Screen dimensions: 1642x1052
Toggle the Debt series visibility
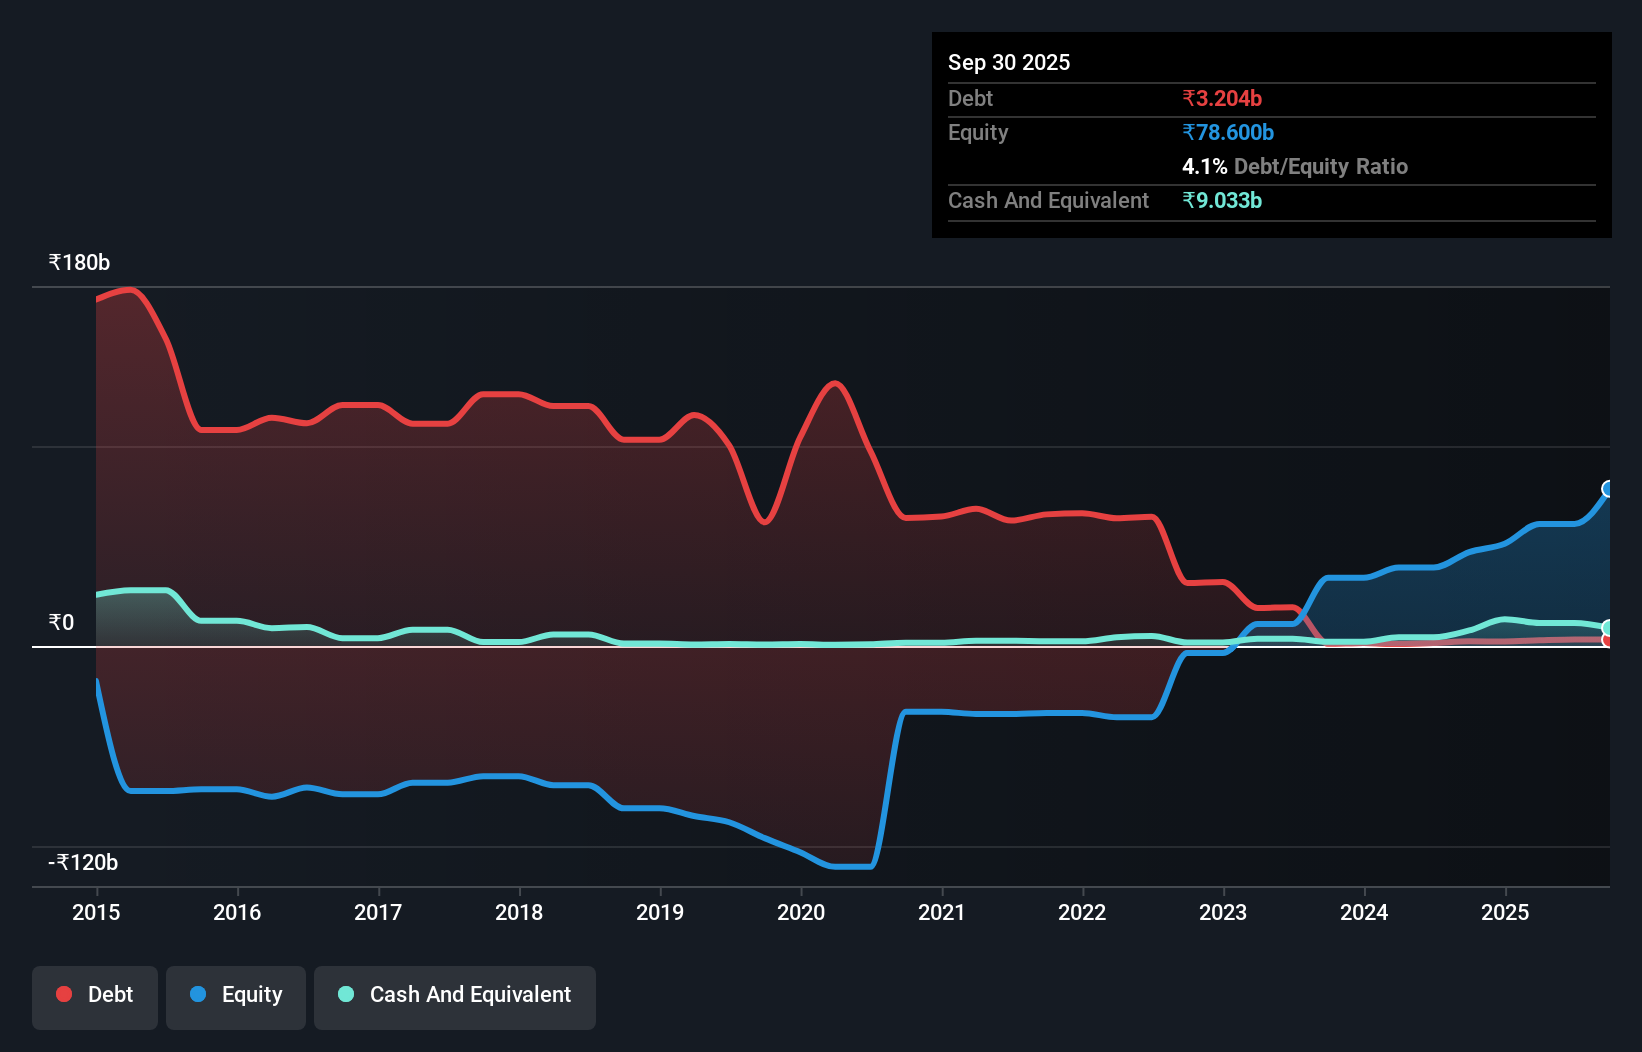tap(94, 994)
